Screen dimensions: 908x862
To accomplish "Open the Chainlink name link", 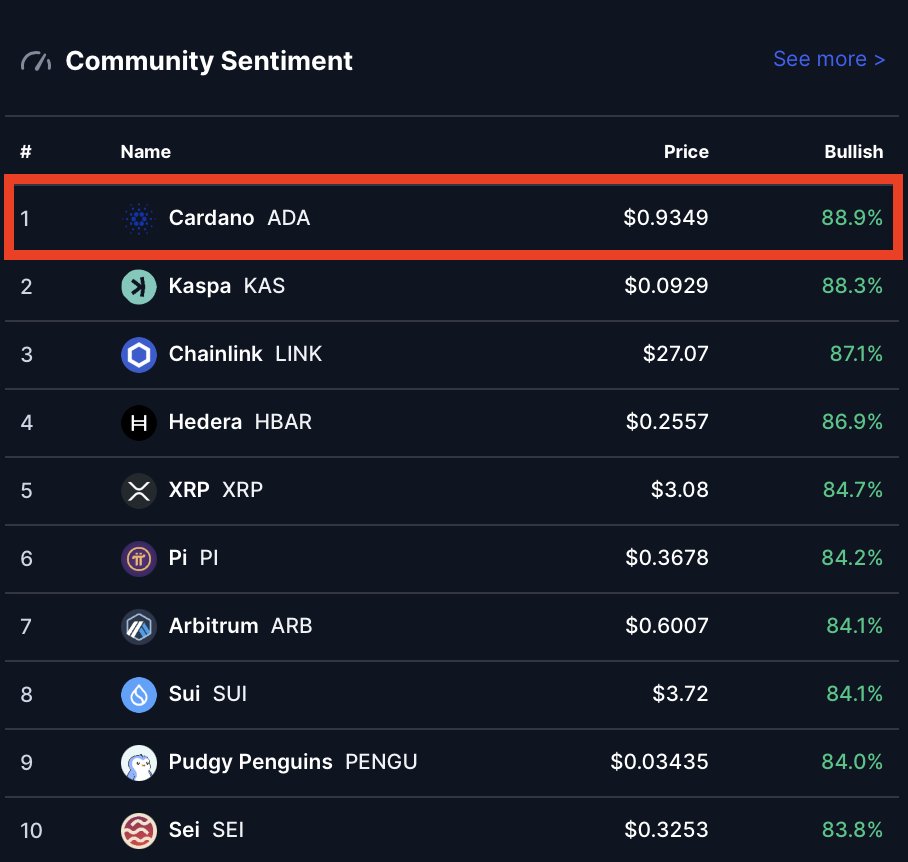I will [215, 354].
